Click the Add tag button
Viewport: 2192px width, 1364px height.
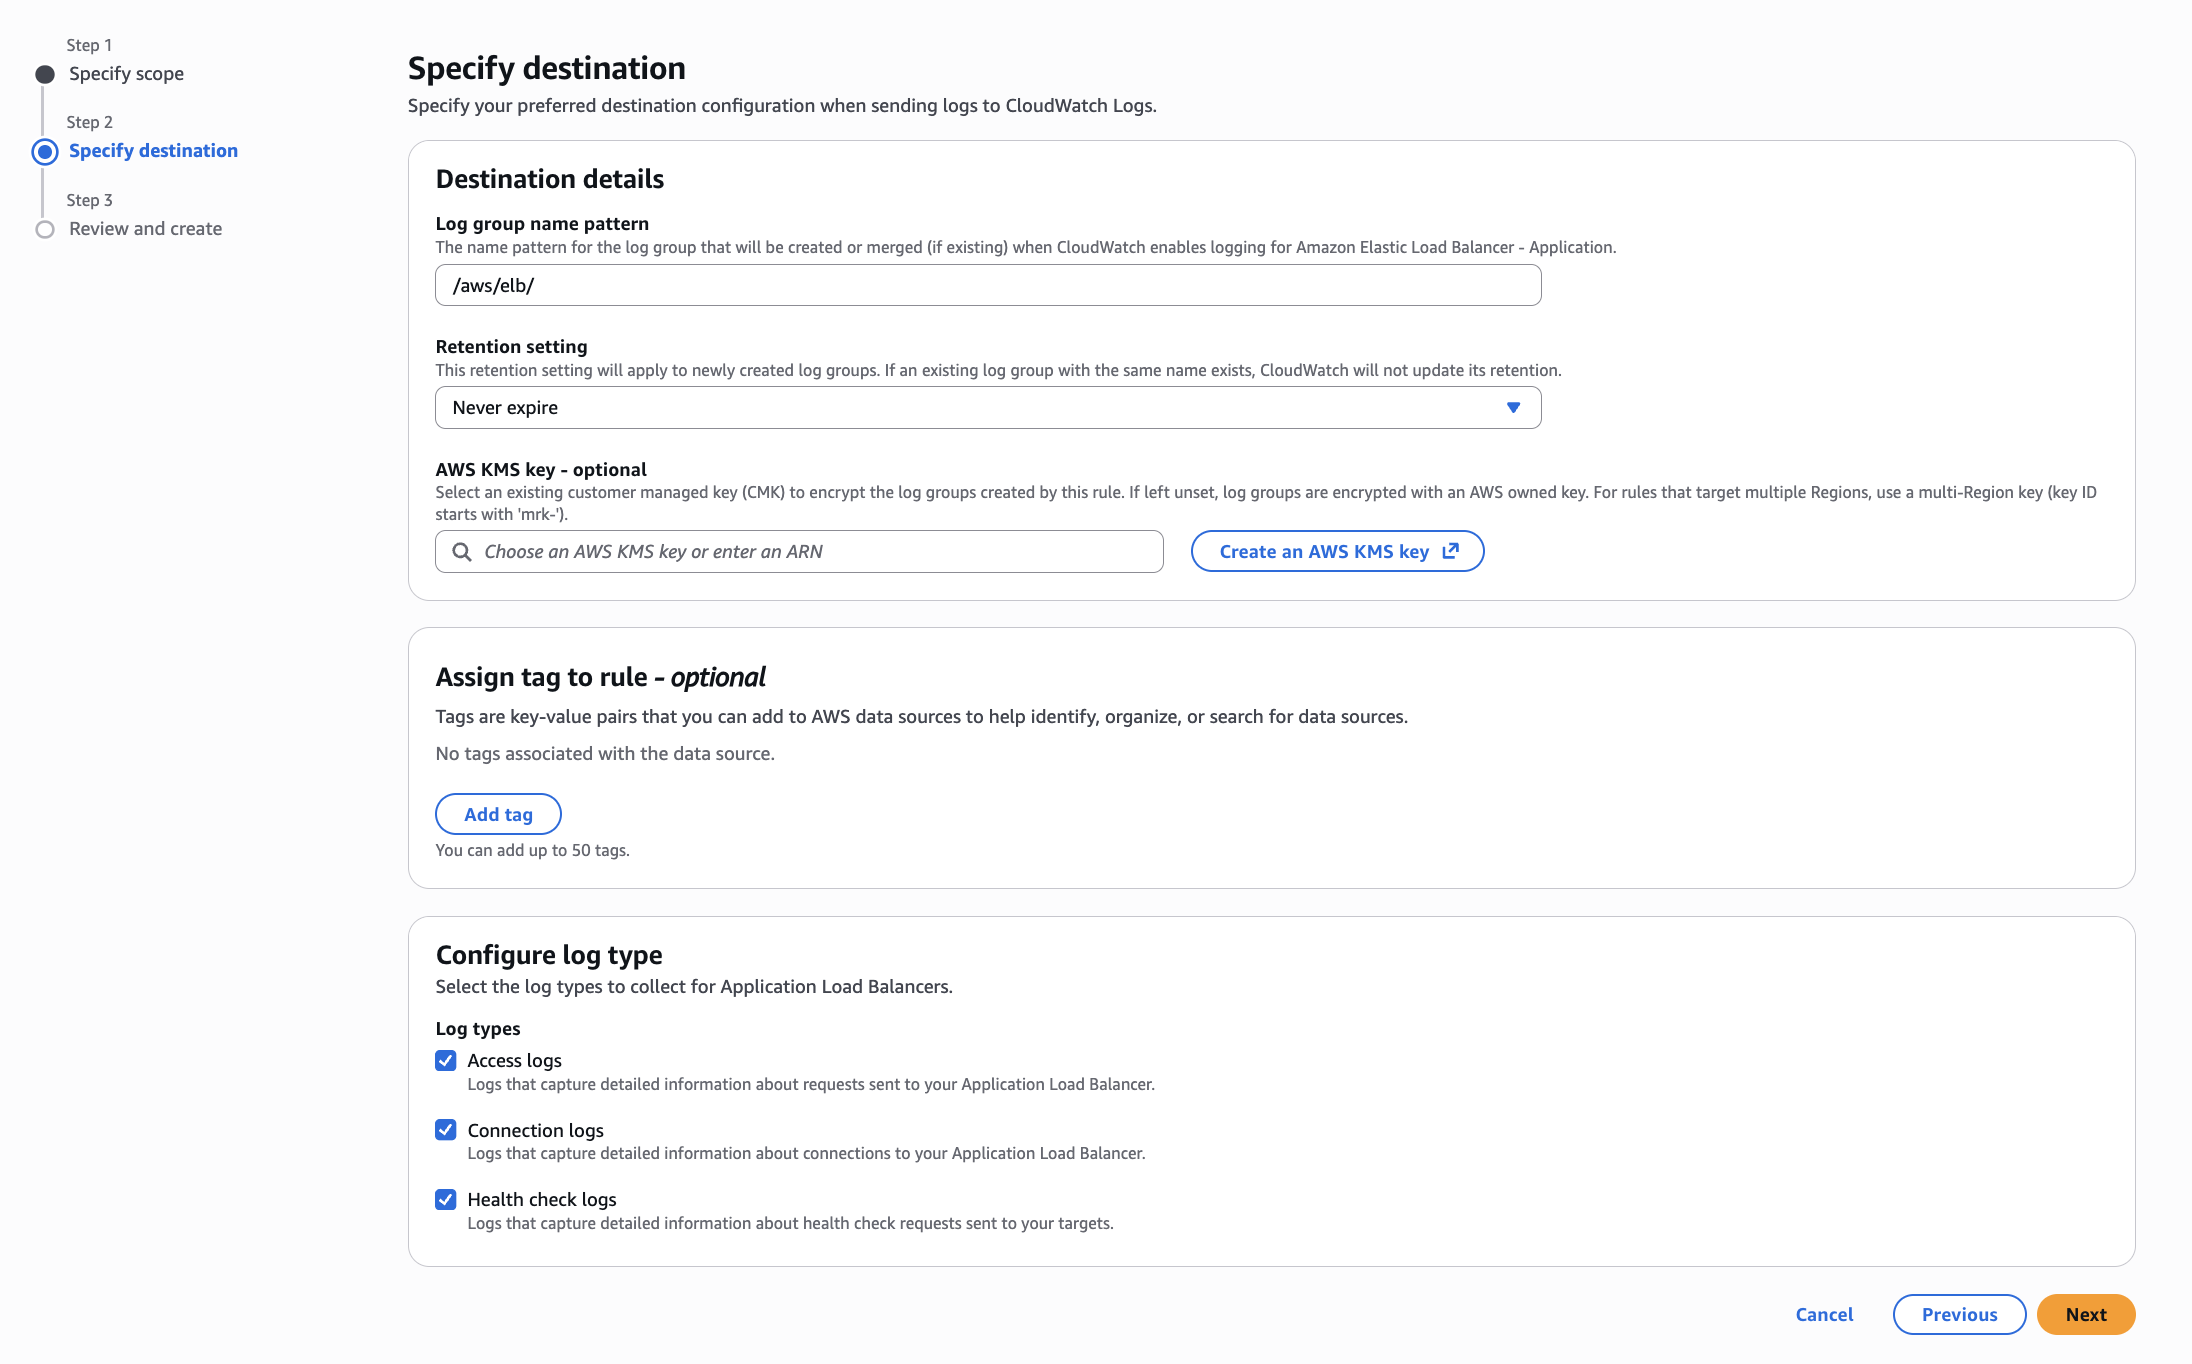click(498, 814)
